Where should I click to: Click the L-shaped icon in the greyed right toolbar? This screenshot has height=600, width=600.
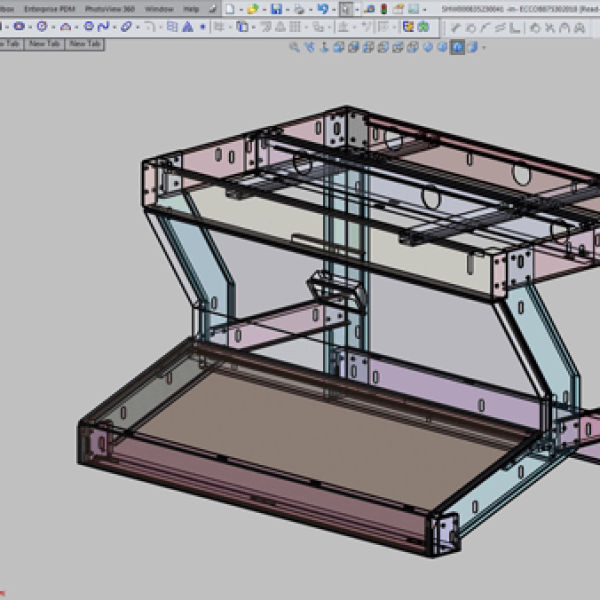[x=515, y=28]
